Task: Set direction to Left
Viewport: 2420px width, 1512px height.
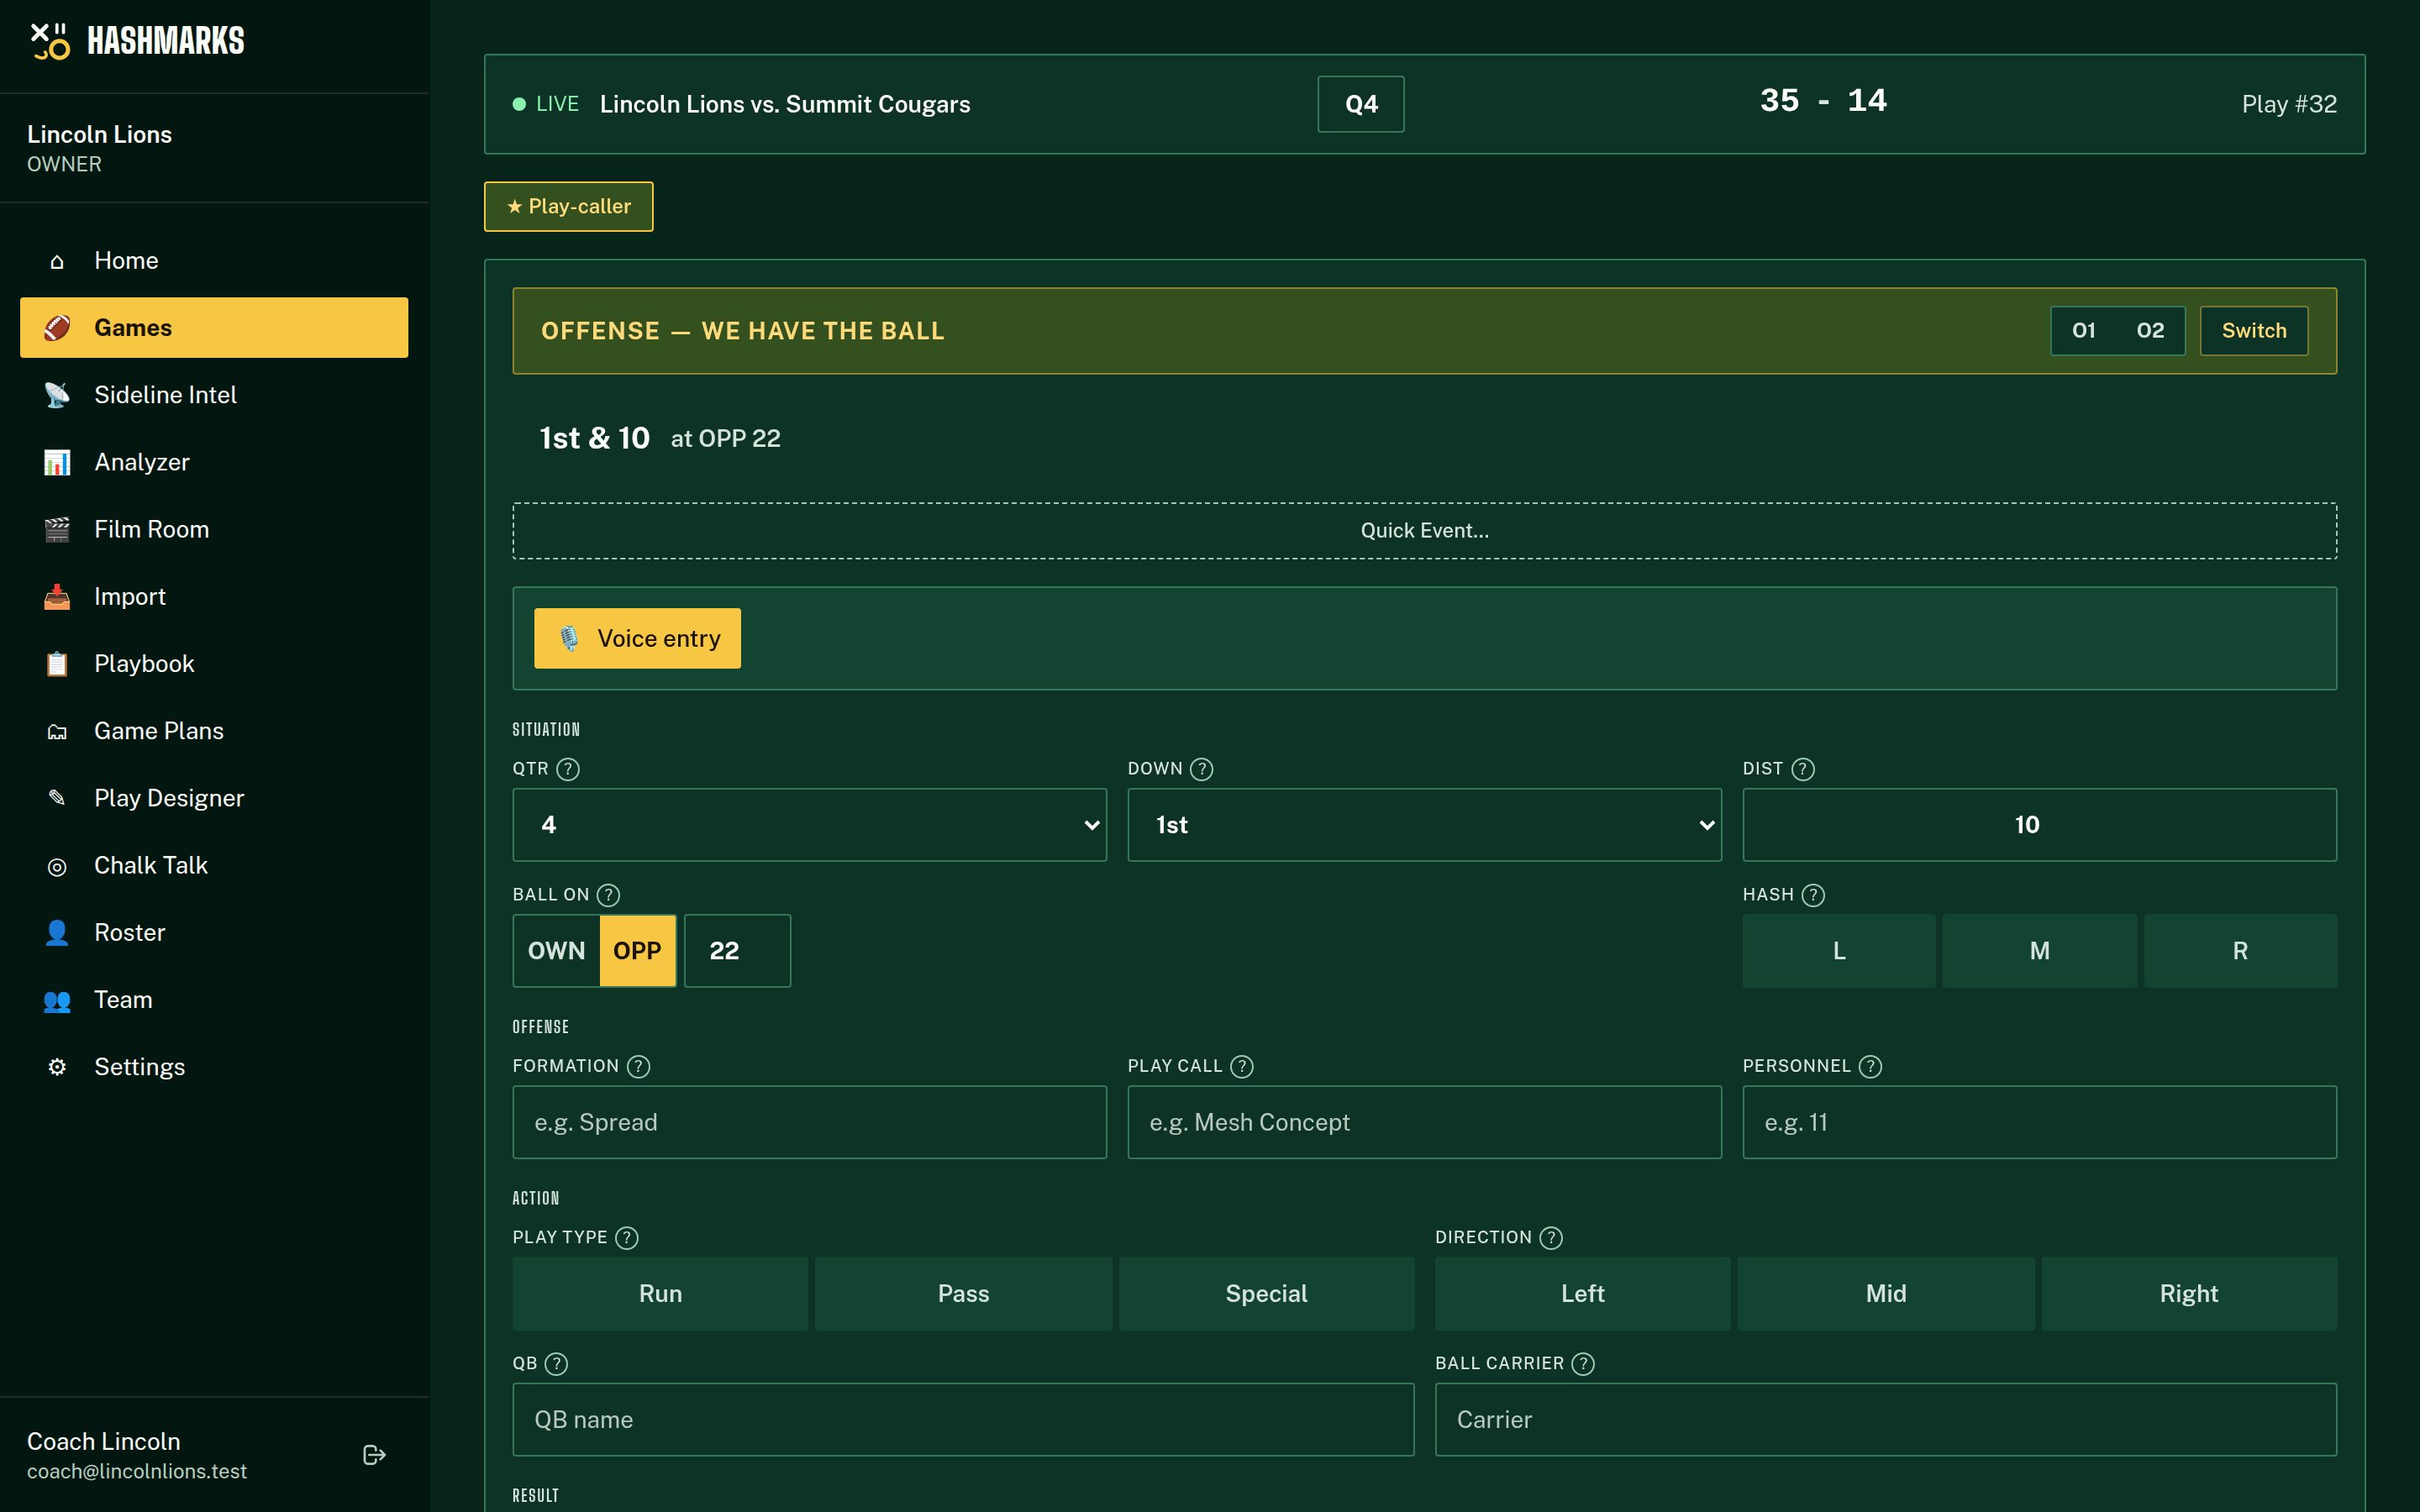Action: 1582,1294
